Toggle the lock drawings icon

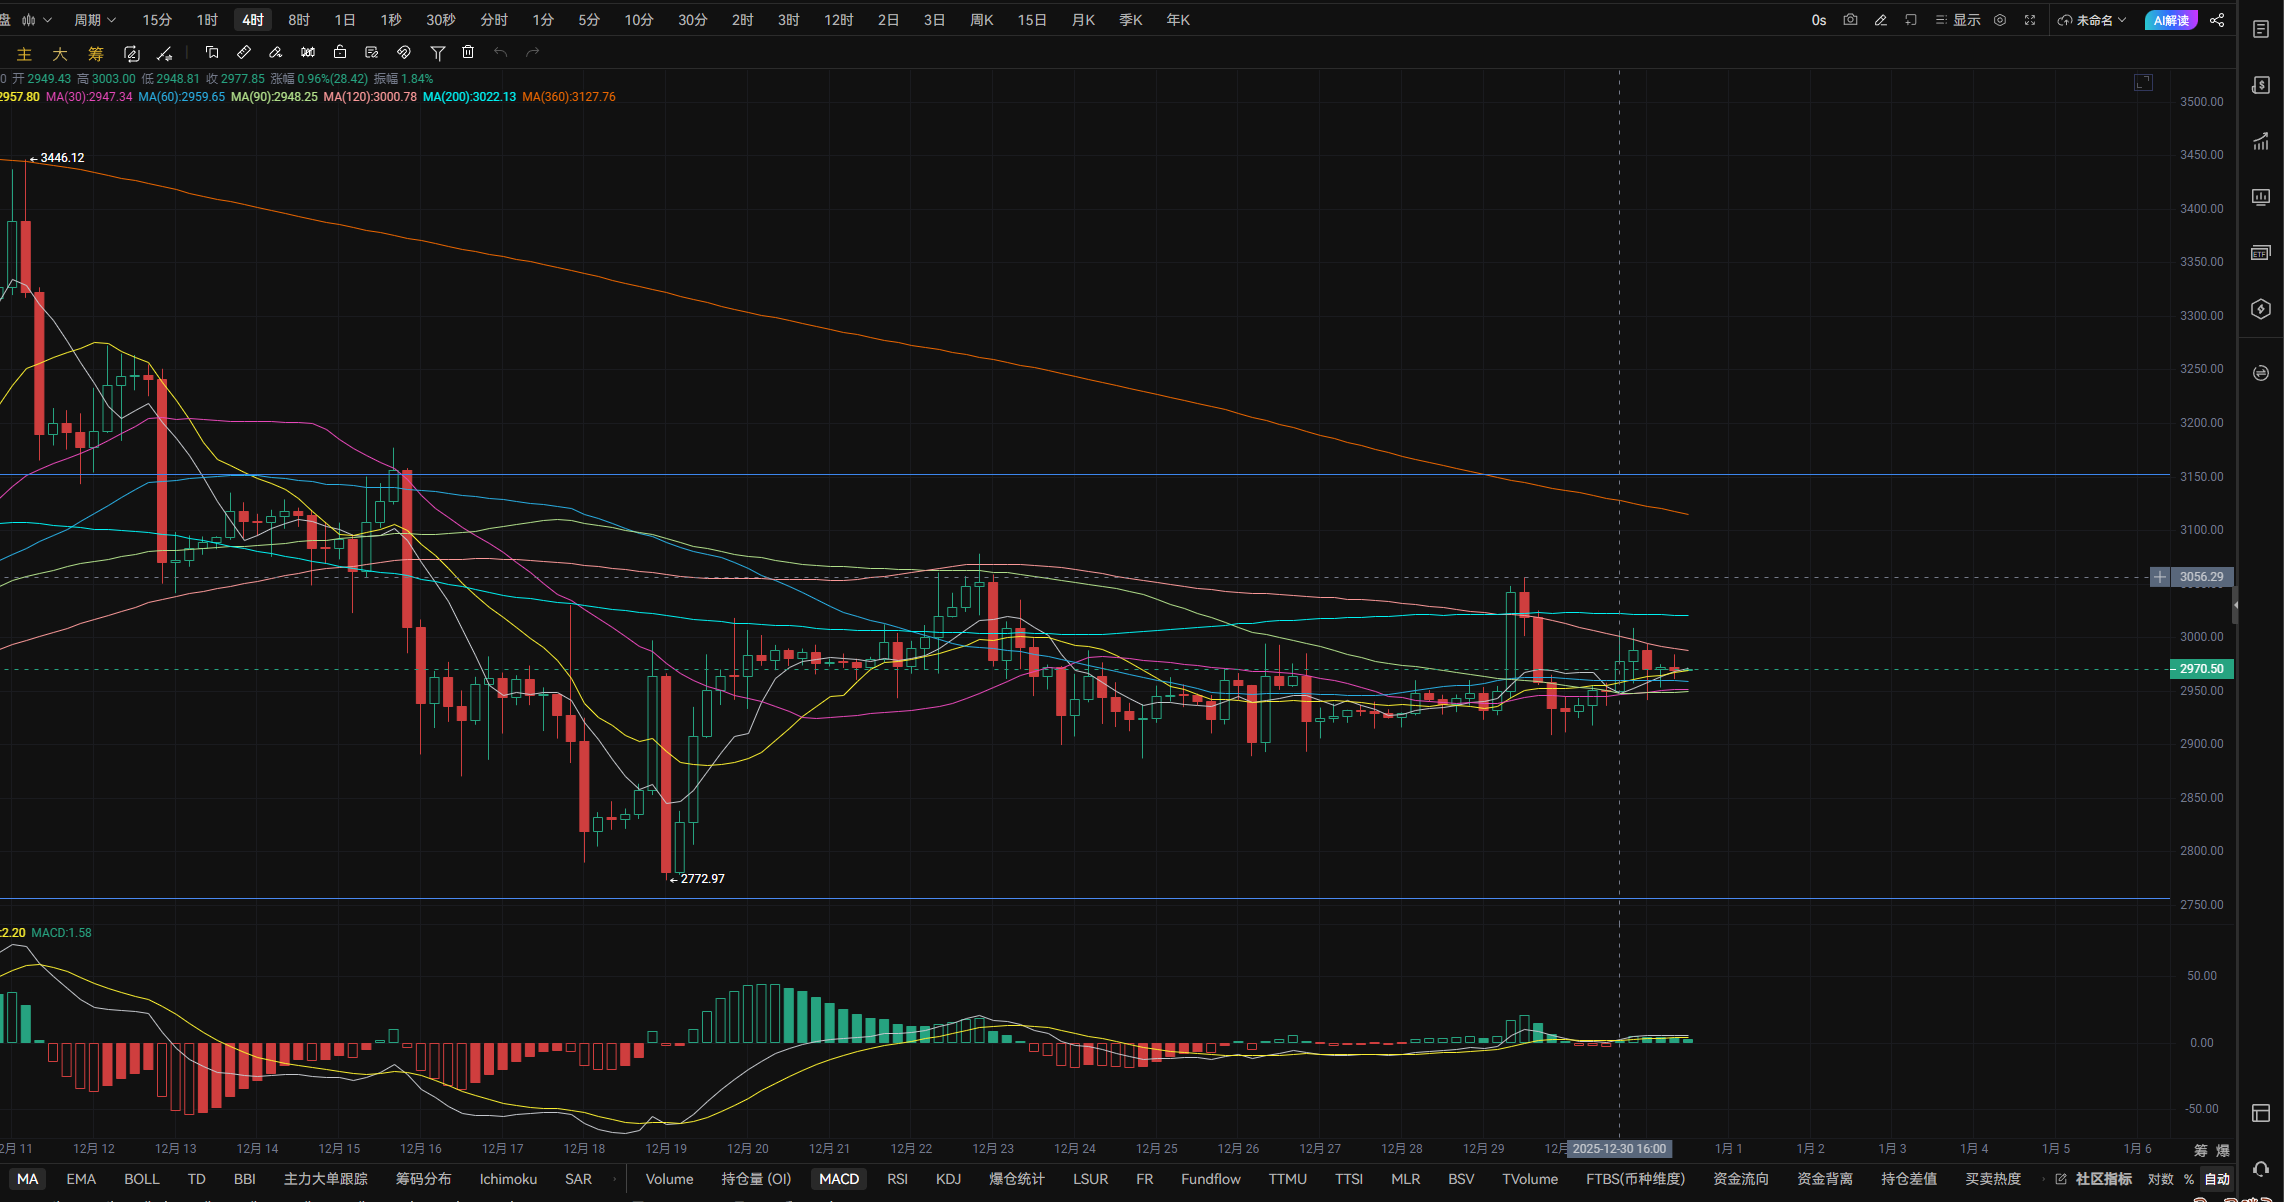coord(340,53)
